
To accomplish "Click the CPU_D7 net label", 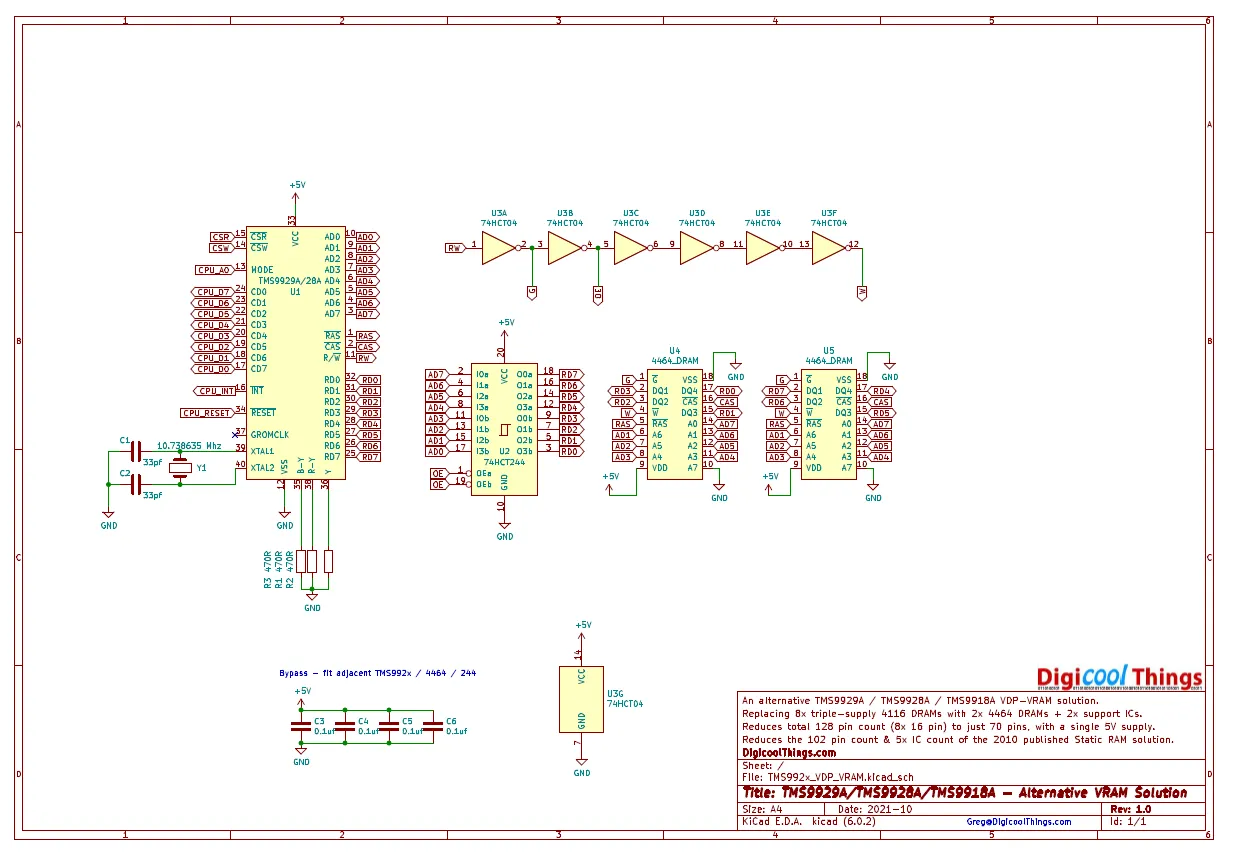I will (x=213, y=292).
